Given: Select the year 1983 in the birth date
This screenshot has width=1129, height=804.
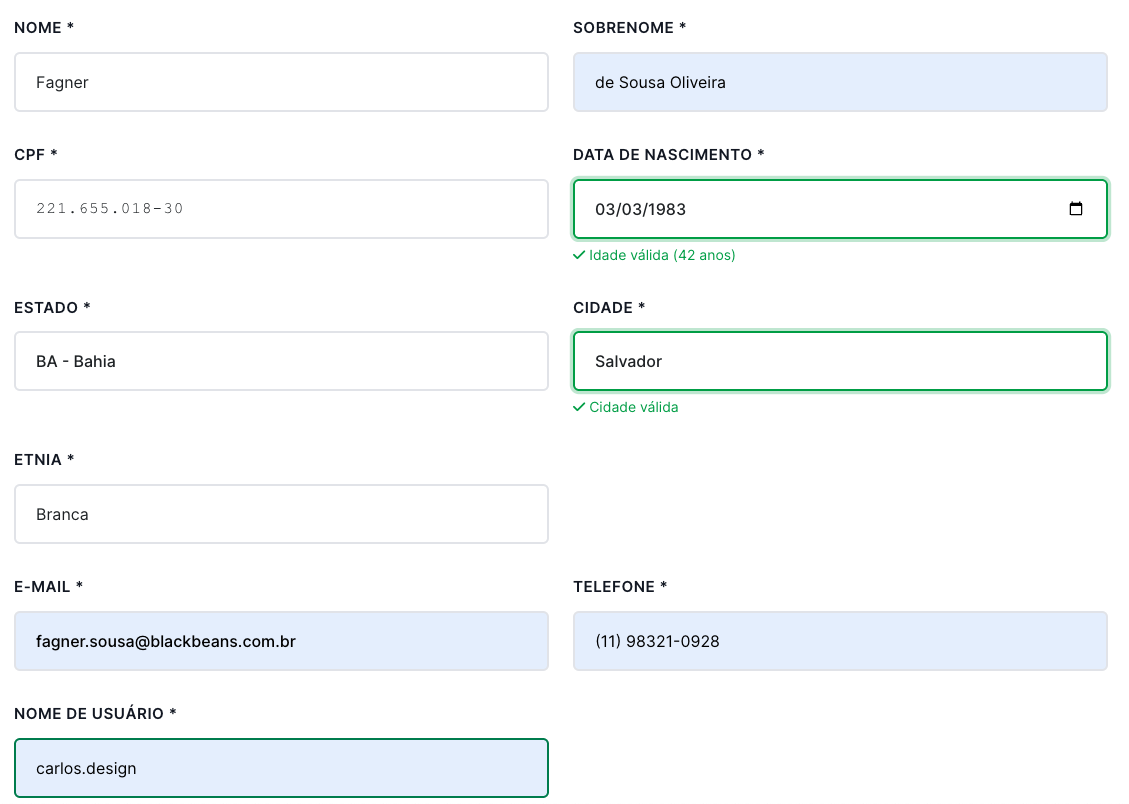Looking at the screenshot, I should 666,209.
